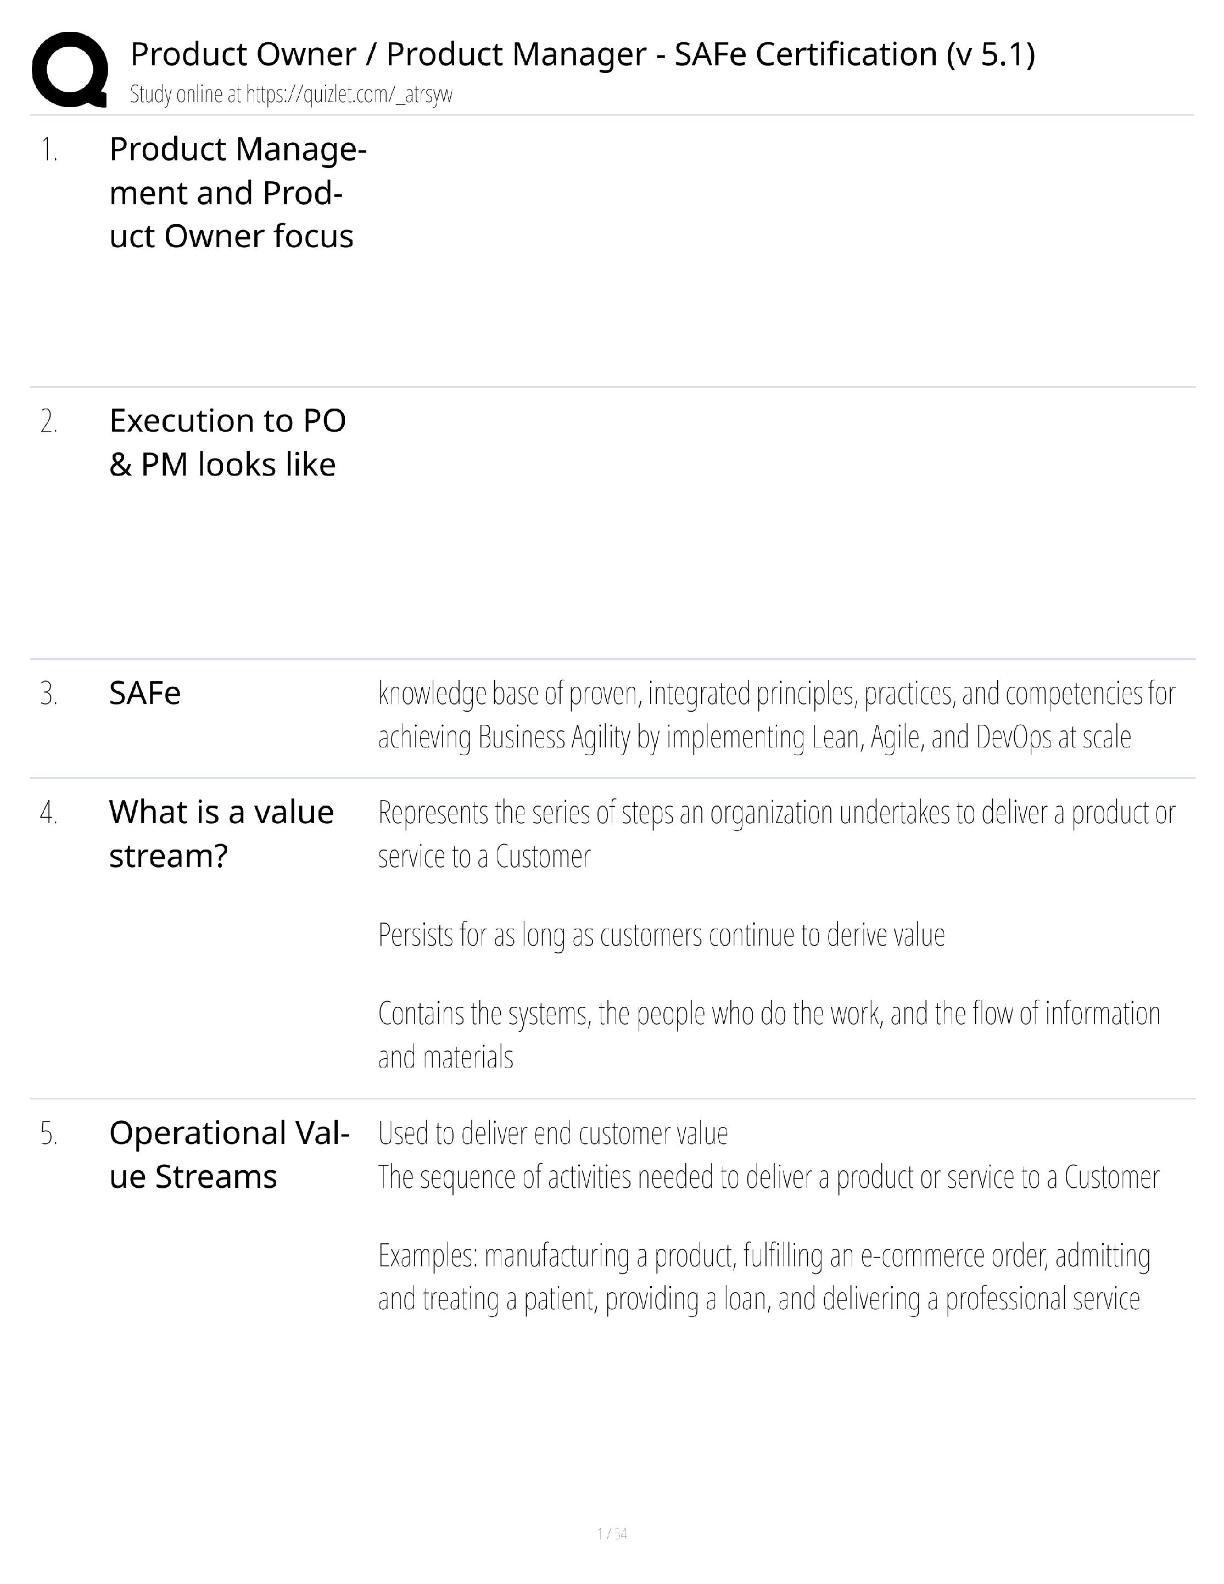Click the line Used to deliver end customer value

click(553, 1133)
